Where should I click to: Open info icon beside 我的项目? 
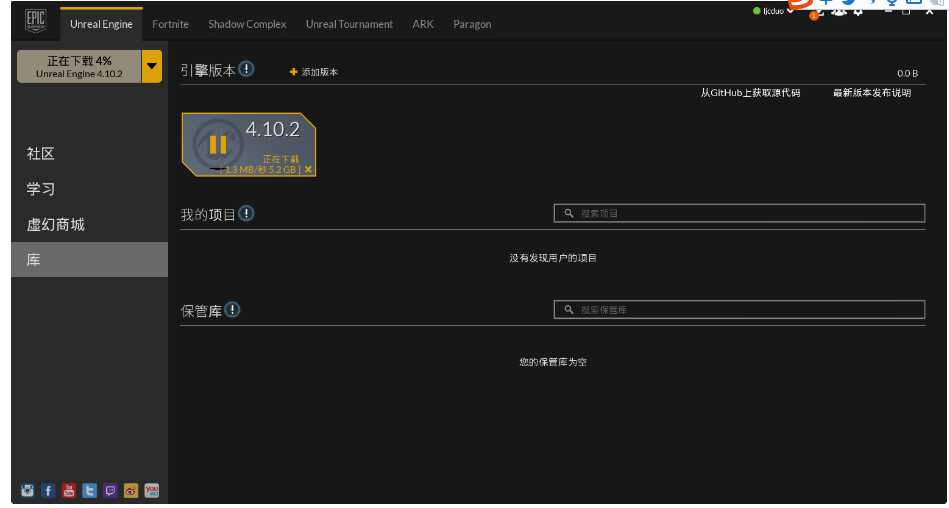246,214
